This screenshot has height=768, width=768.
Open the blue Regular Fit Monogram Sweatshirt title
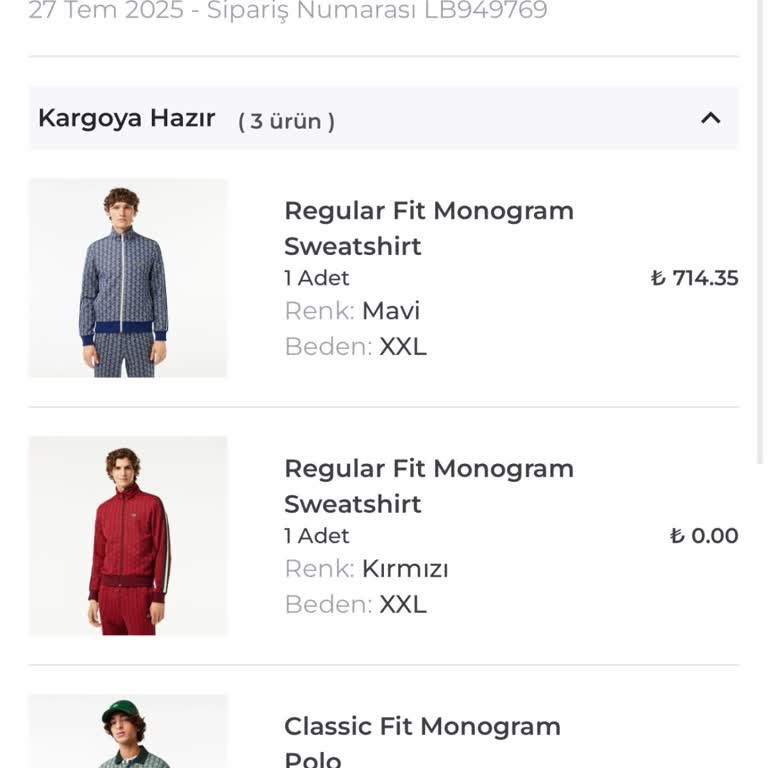[x=428, y=228]
